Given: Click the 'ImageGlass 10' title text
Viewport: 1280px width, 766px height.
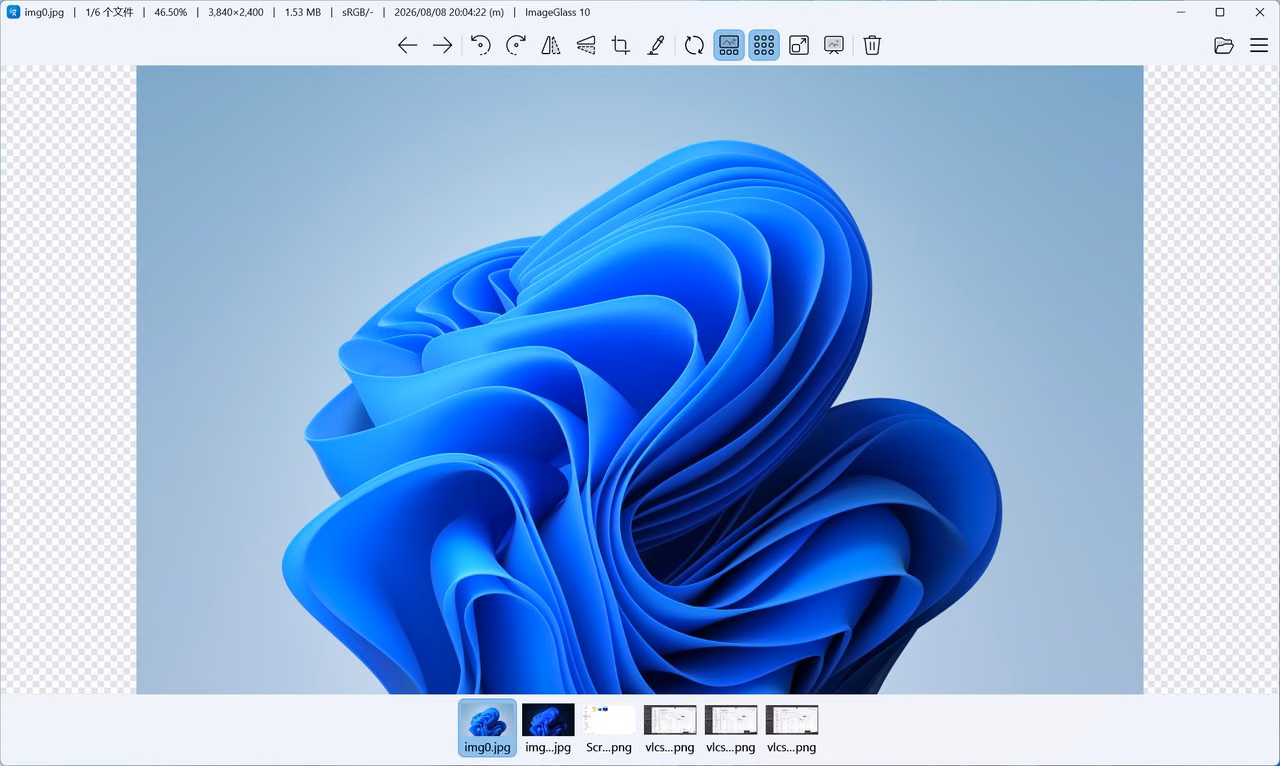Looking at the screenshot, I should coord(557,13).
